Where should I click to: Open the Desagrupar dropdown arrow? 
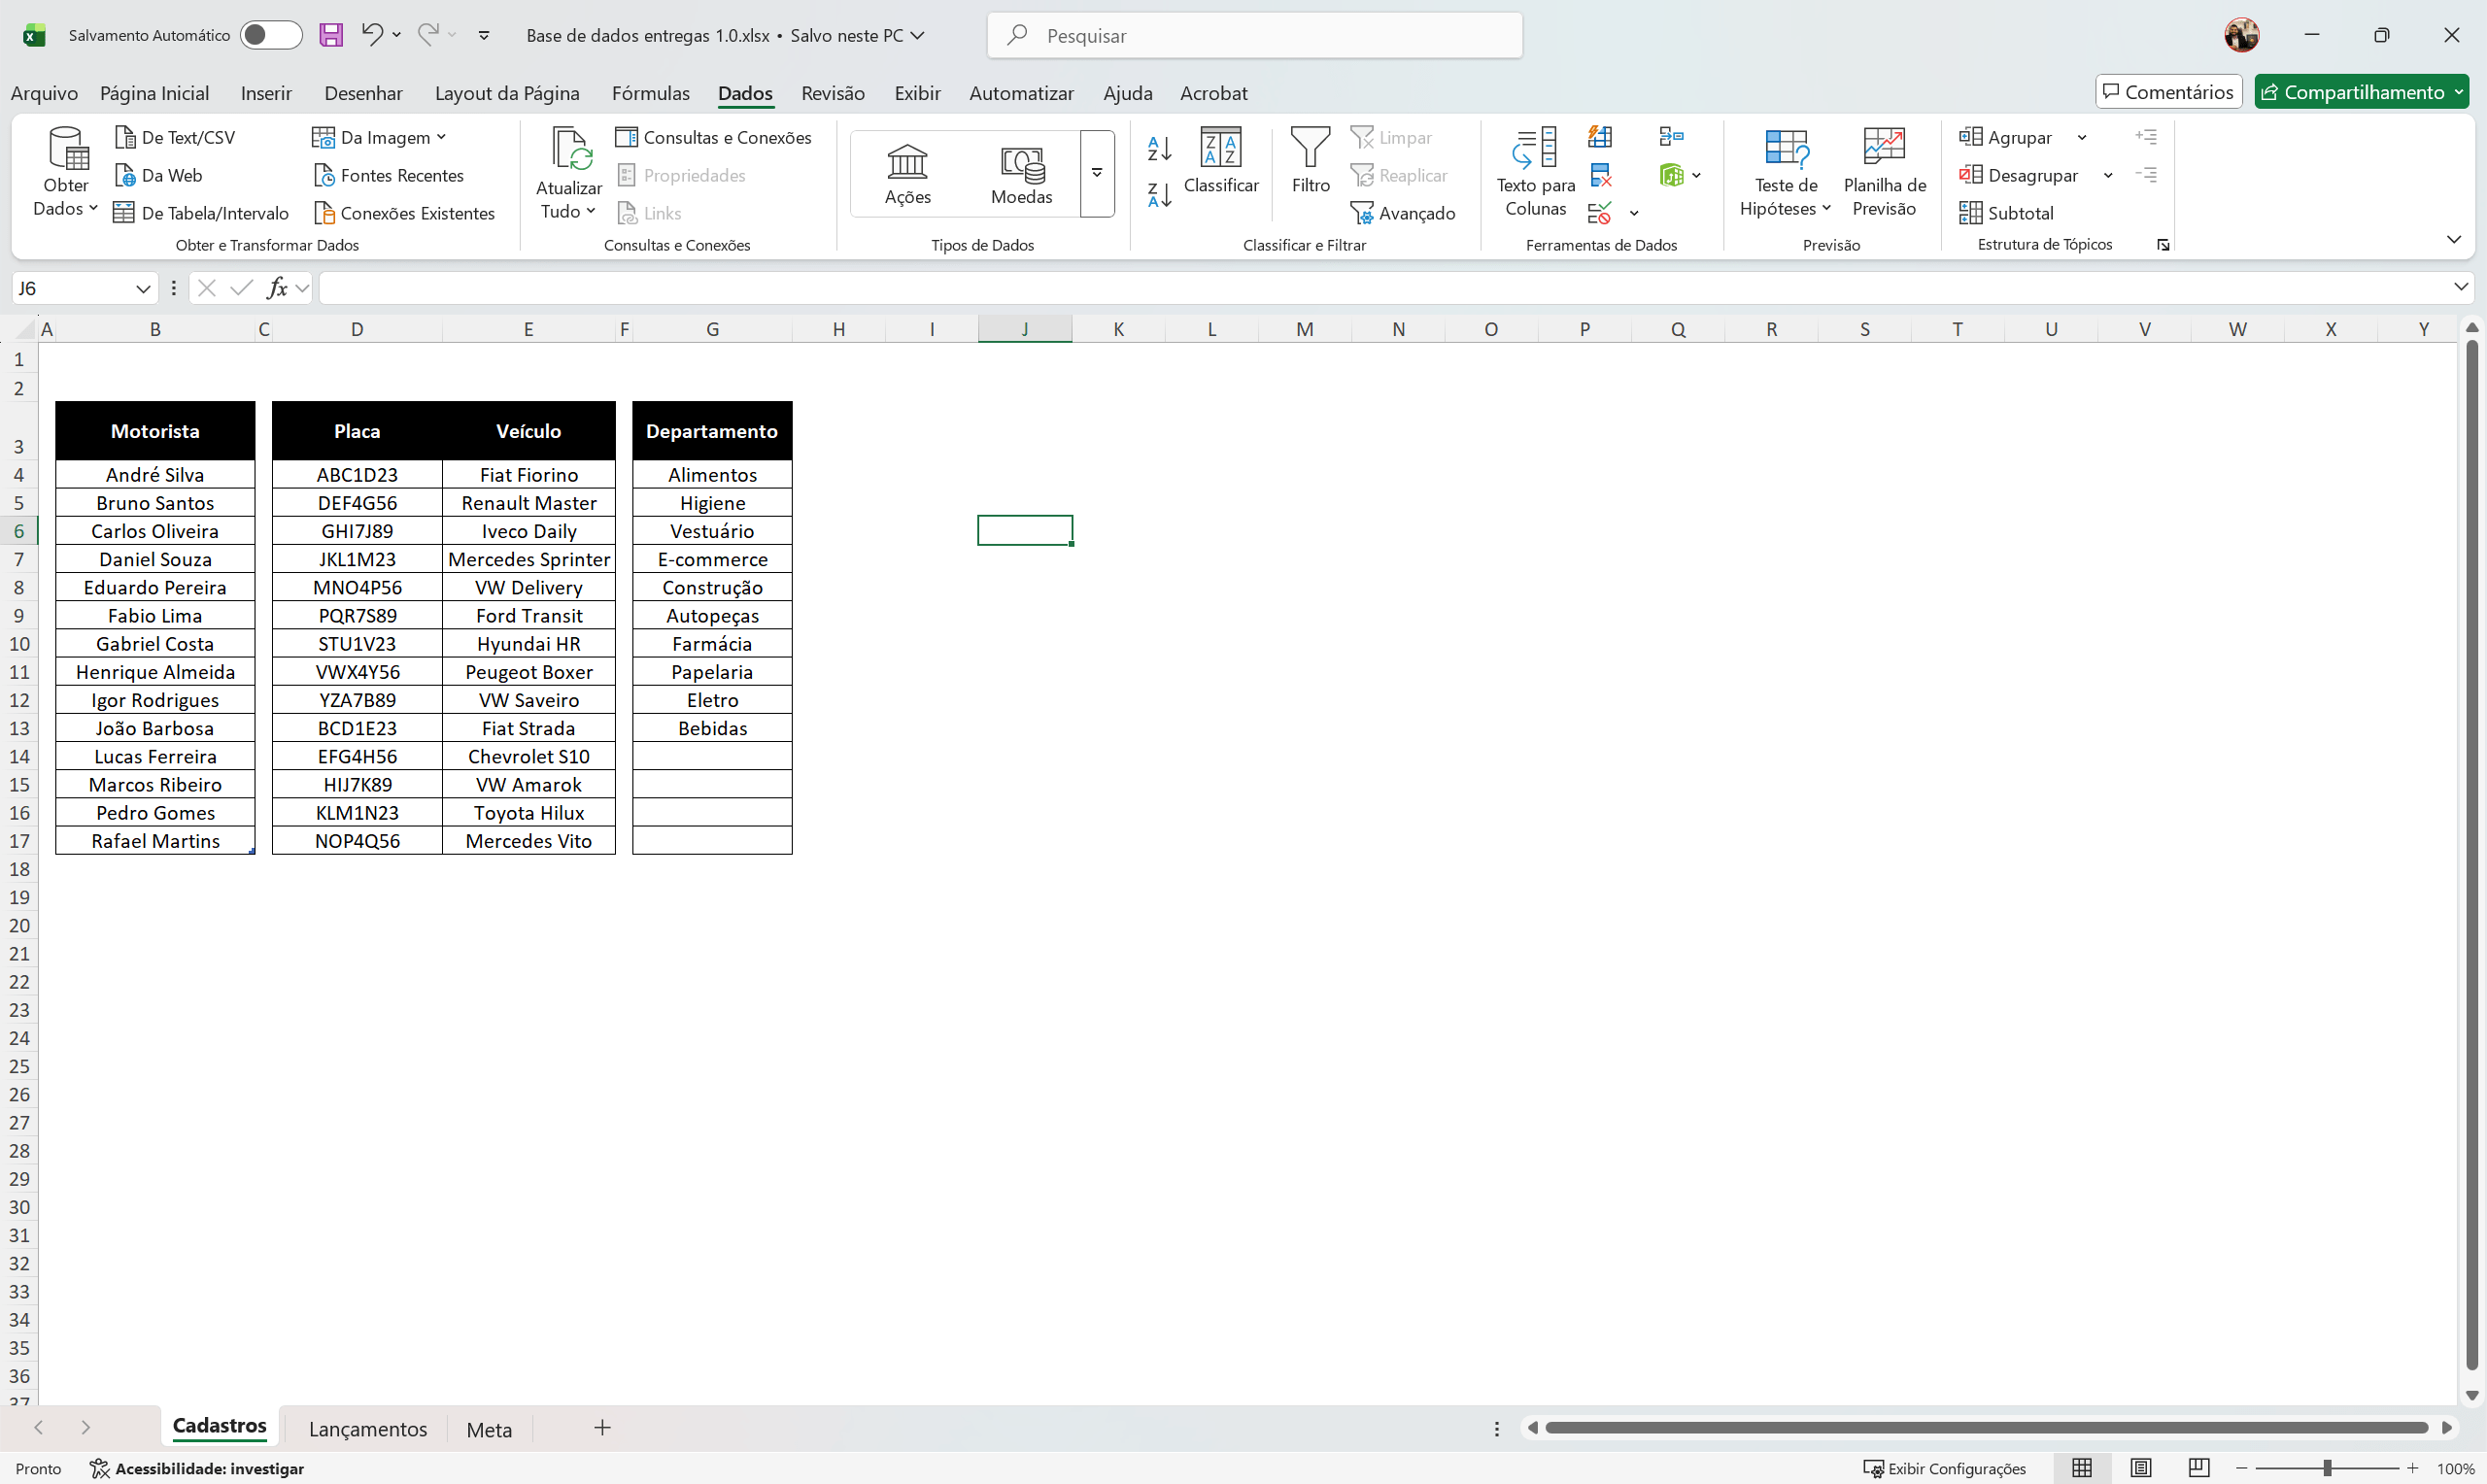[x=2108, y=175]
